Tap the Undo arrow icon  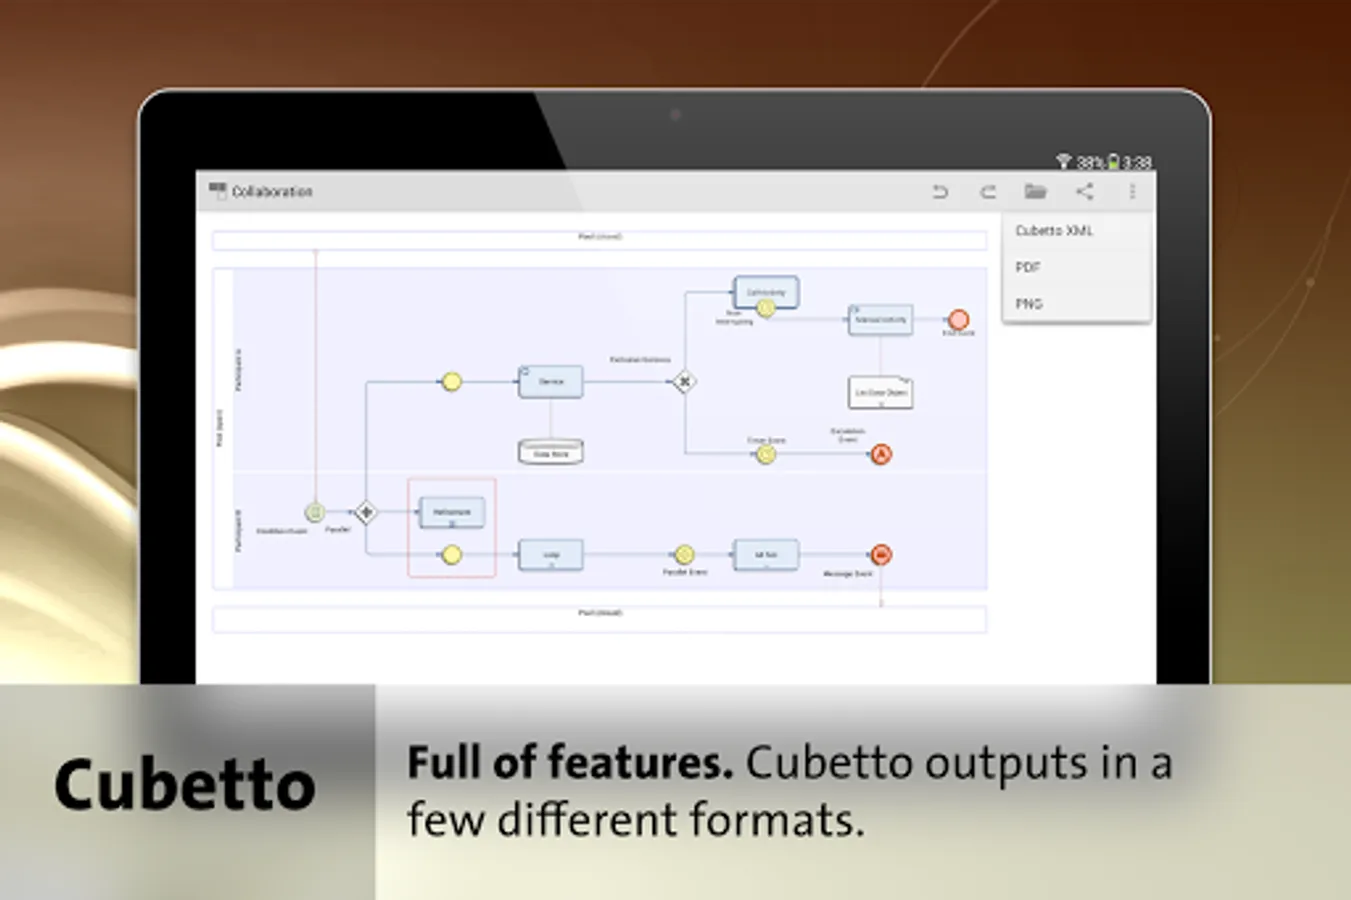pos(939,191)
